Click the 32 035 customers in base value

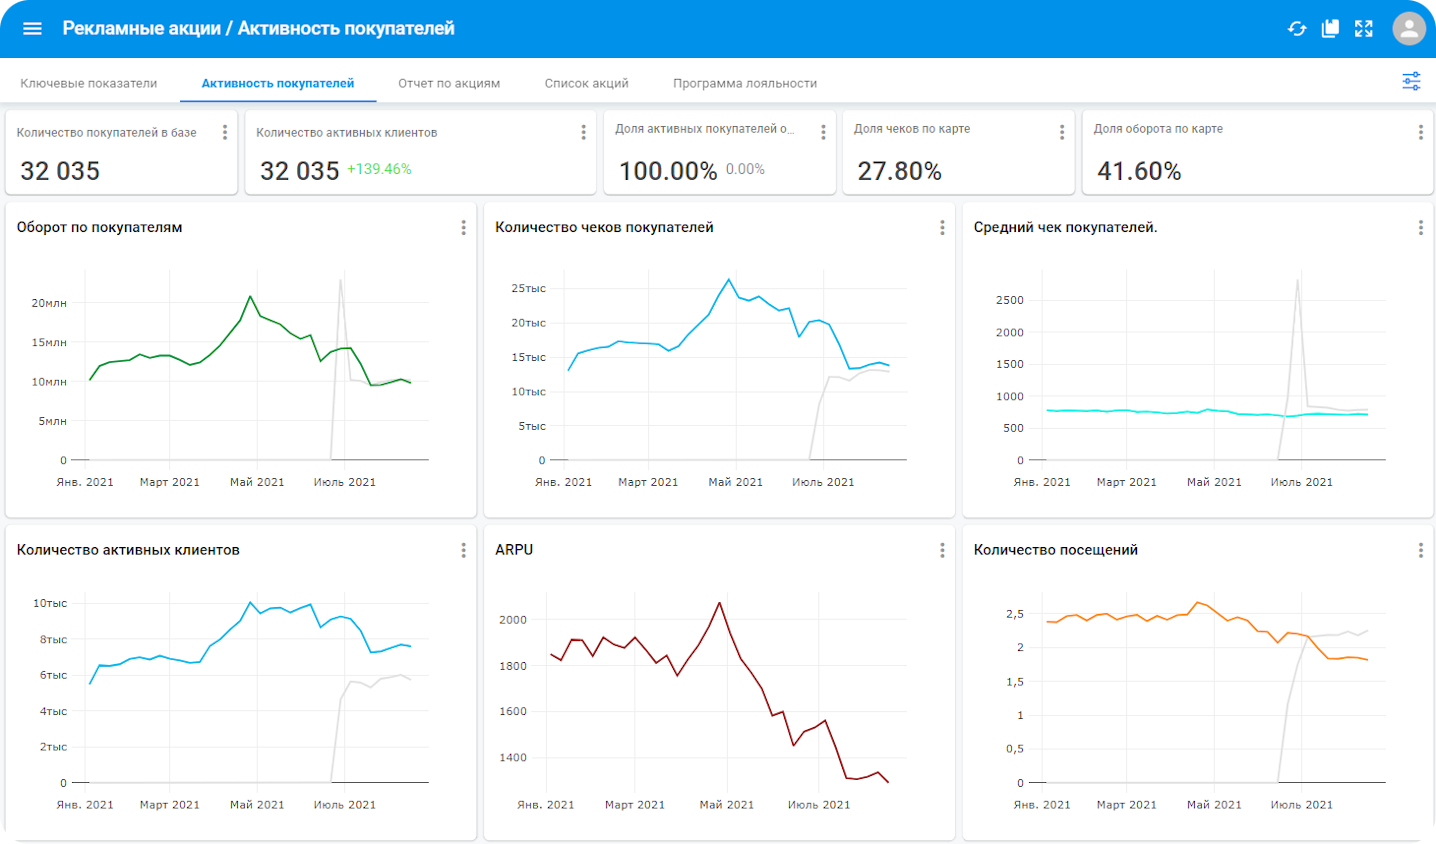pos(60,171)
